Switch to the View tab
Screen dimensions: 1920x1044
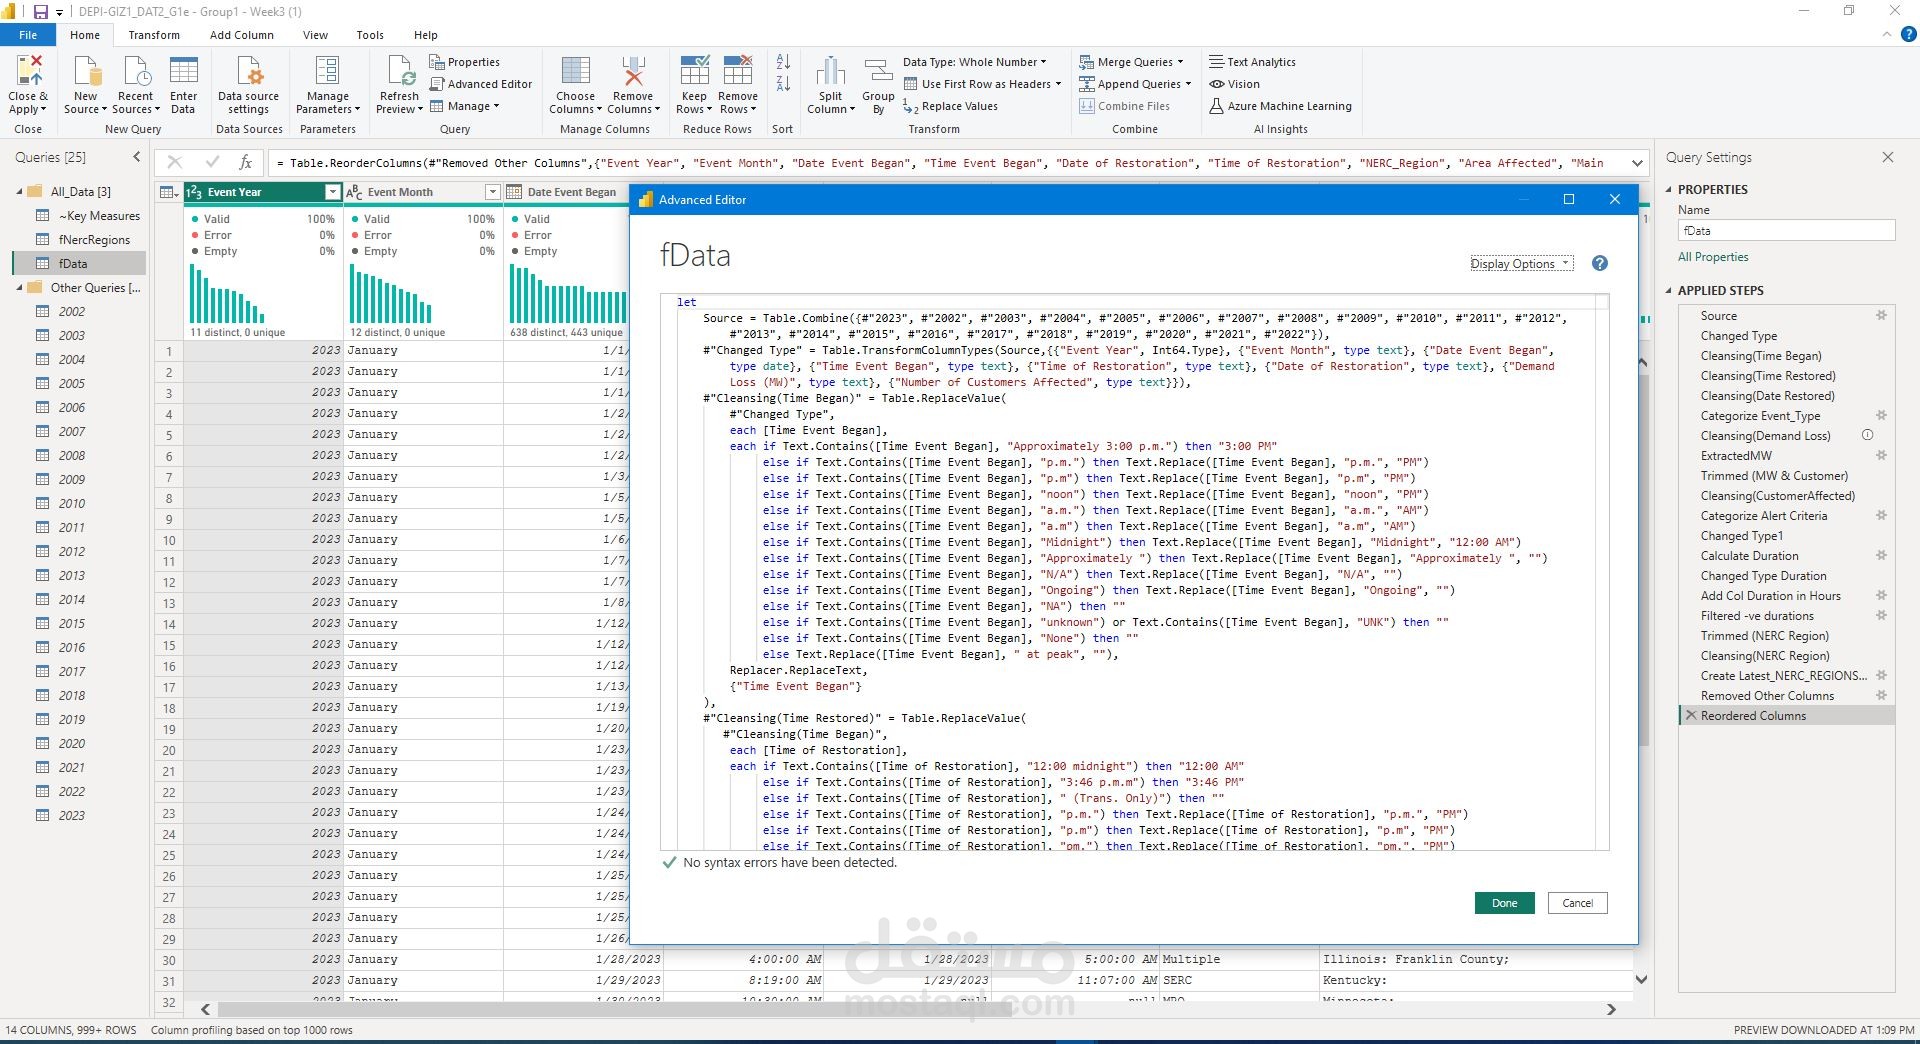[x=315, y=35]
